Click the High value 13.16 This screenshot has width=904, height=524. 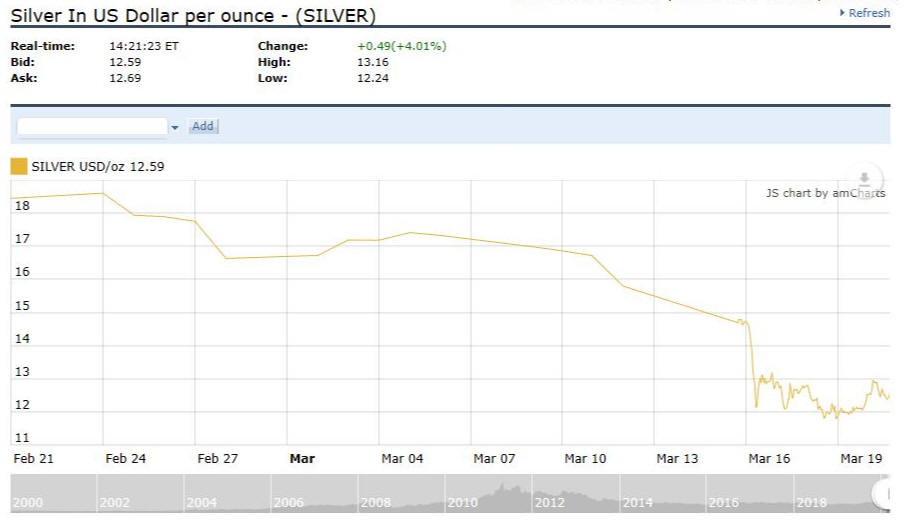[x=373, y=62]
